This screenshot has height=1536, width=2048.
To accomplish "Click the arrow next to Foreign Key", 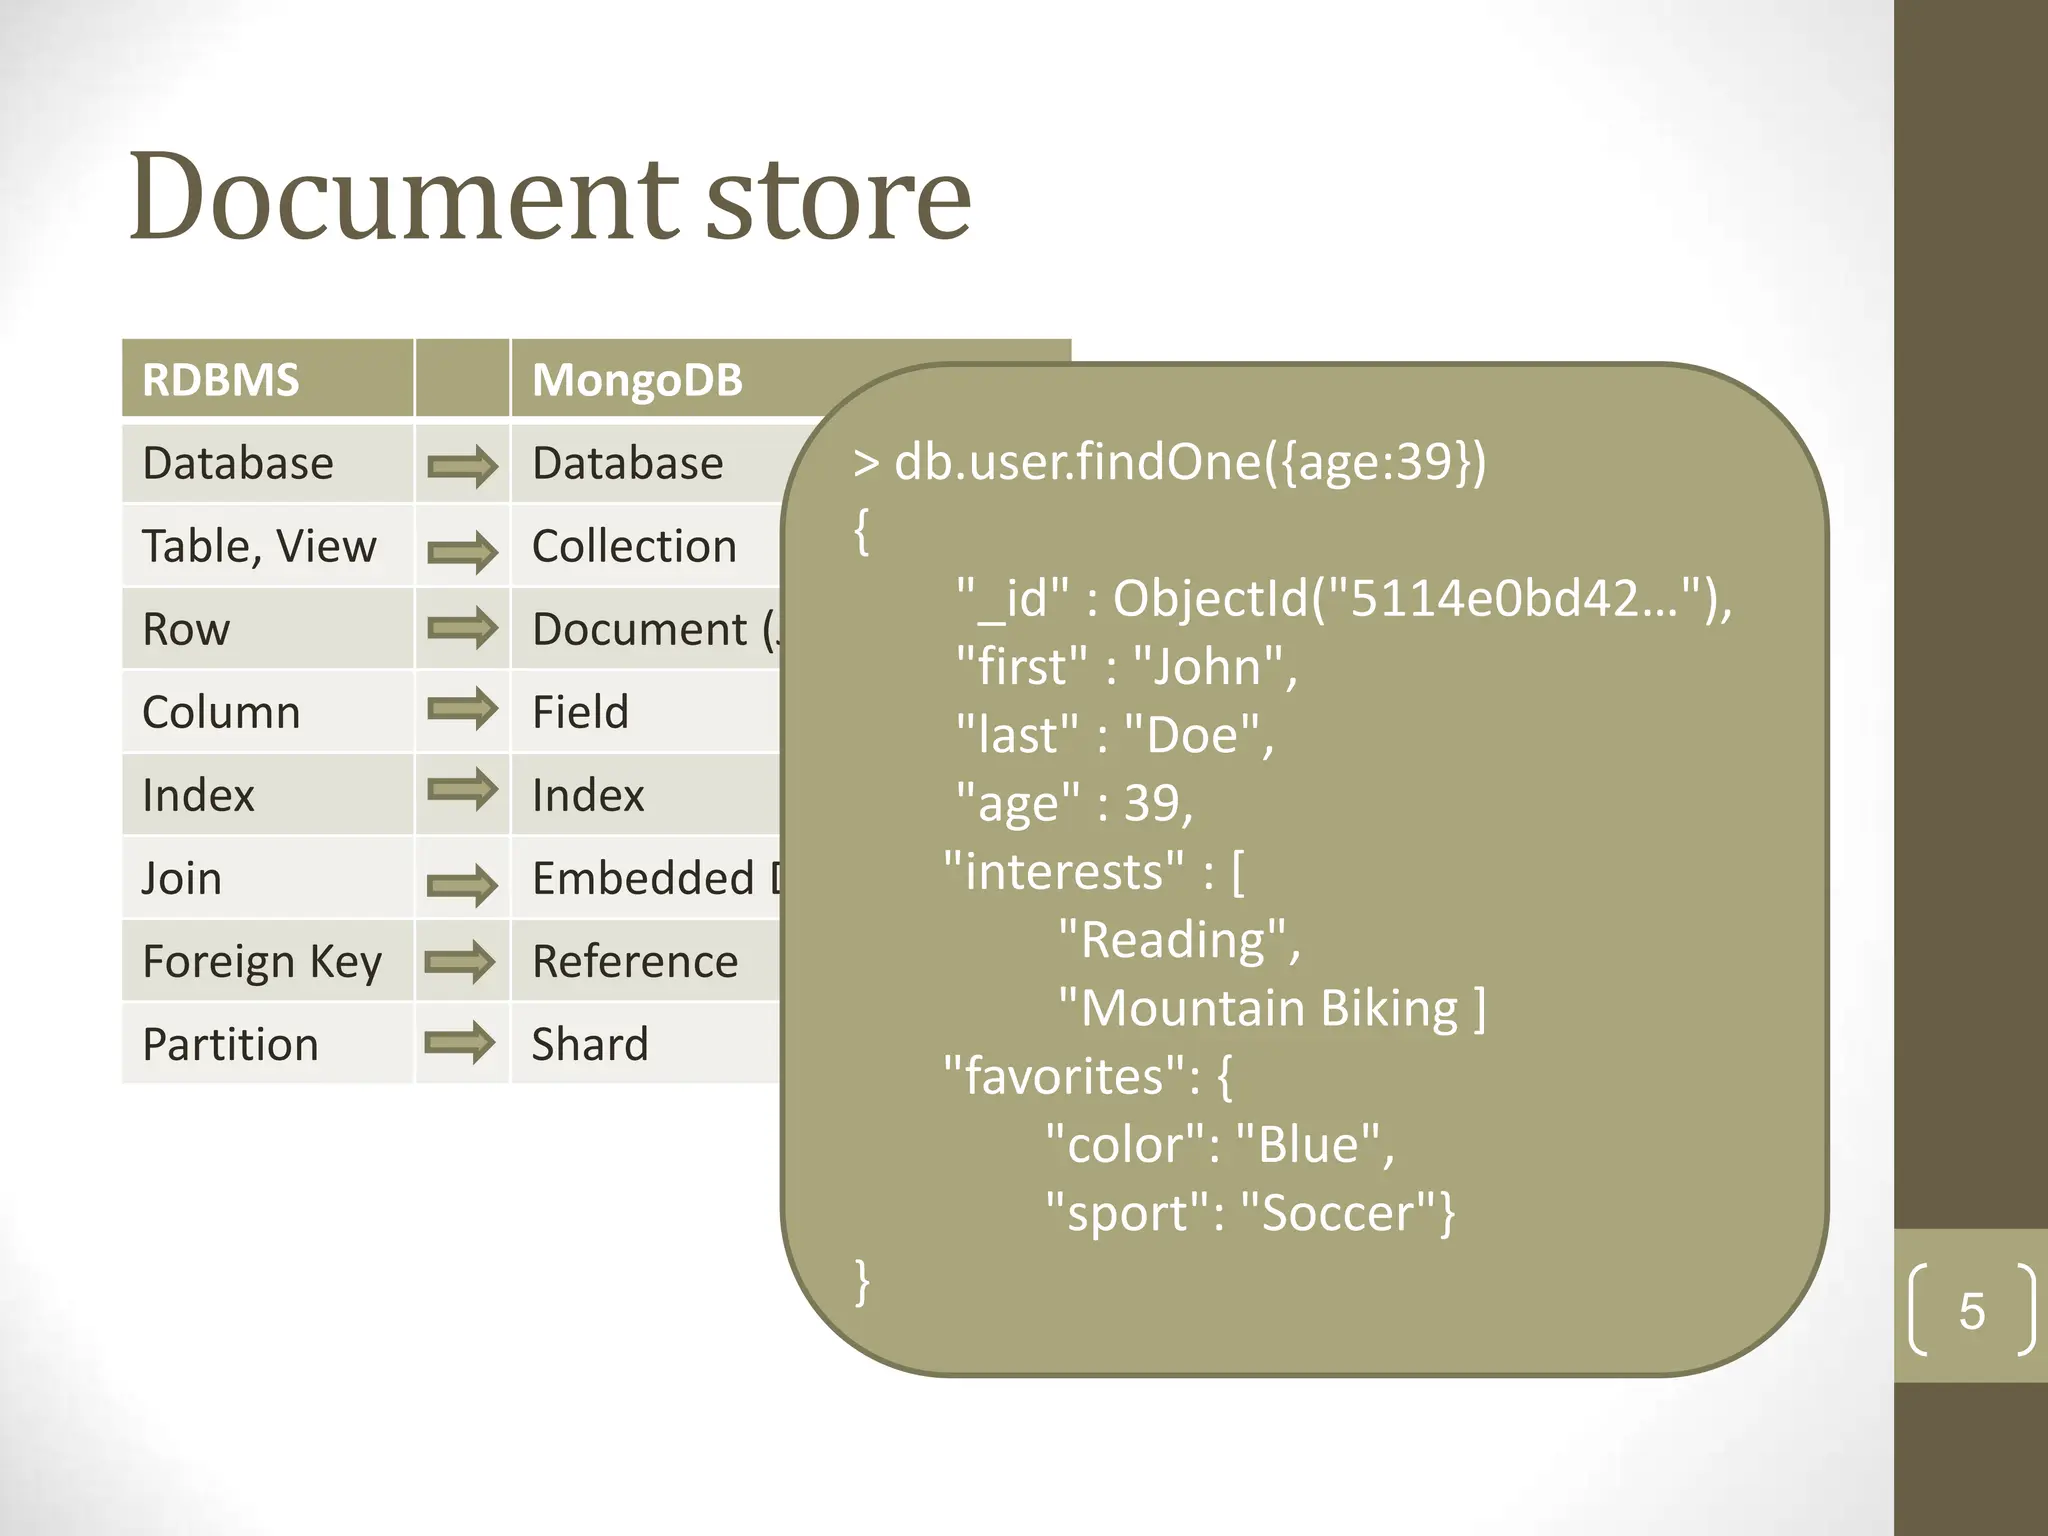I will pos(460,962).
